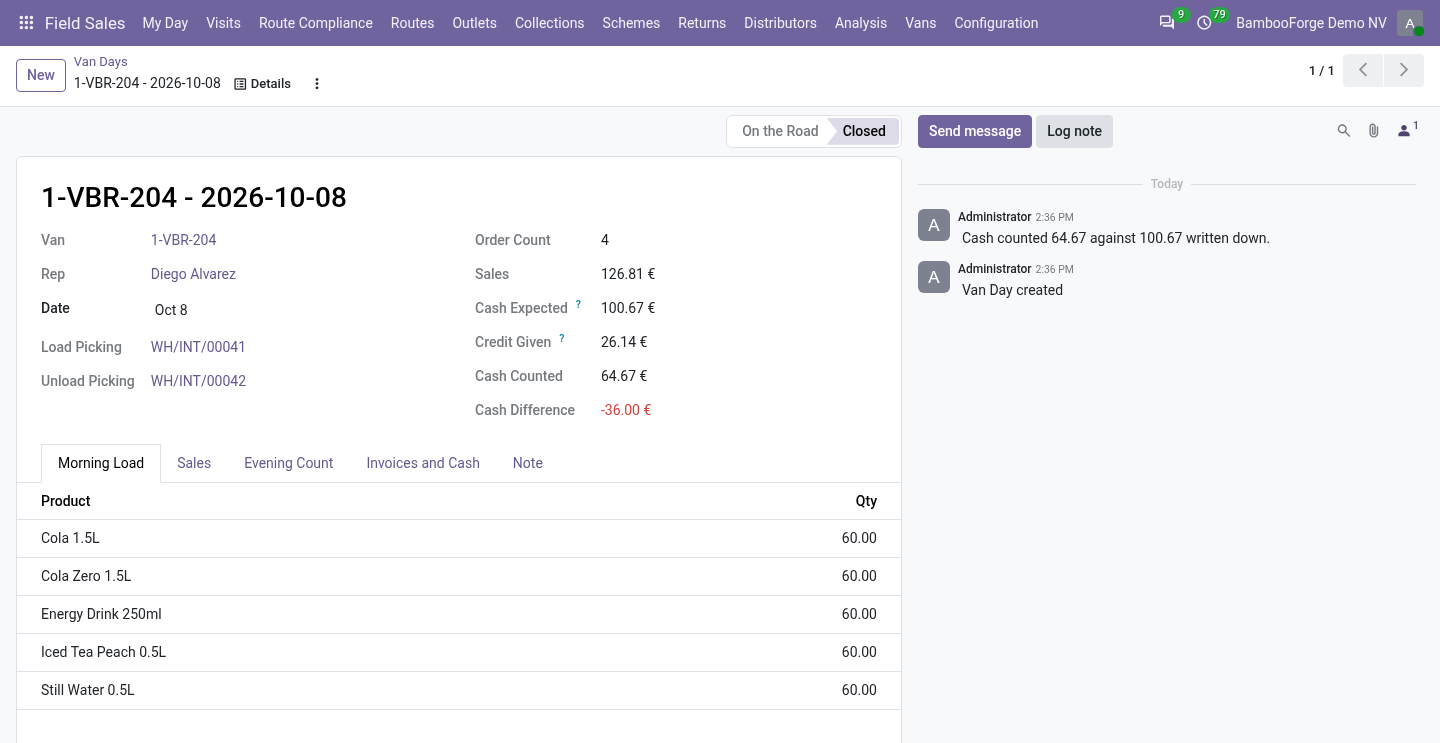Screen dimensions: 1440x743
Task: Open the activities clock icon with badge 79
Action: point(1205,22)
